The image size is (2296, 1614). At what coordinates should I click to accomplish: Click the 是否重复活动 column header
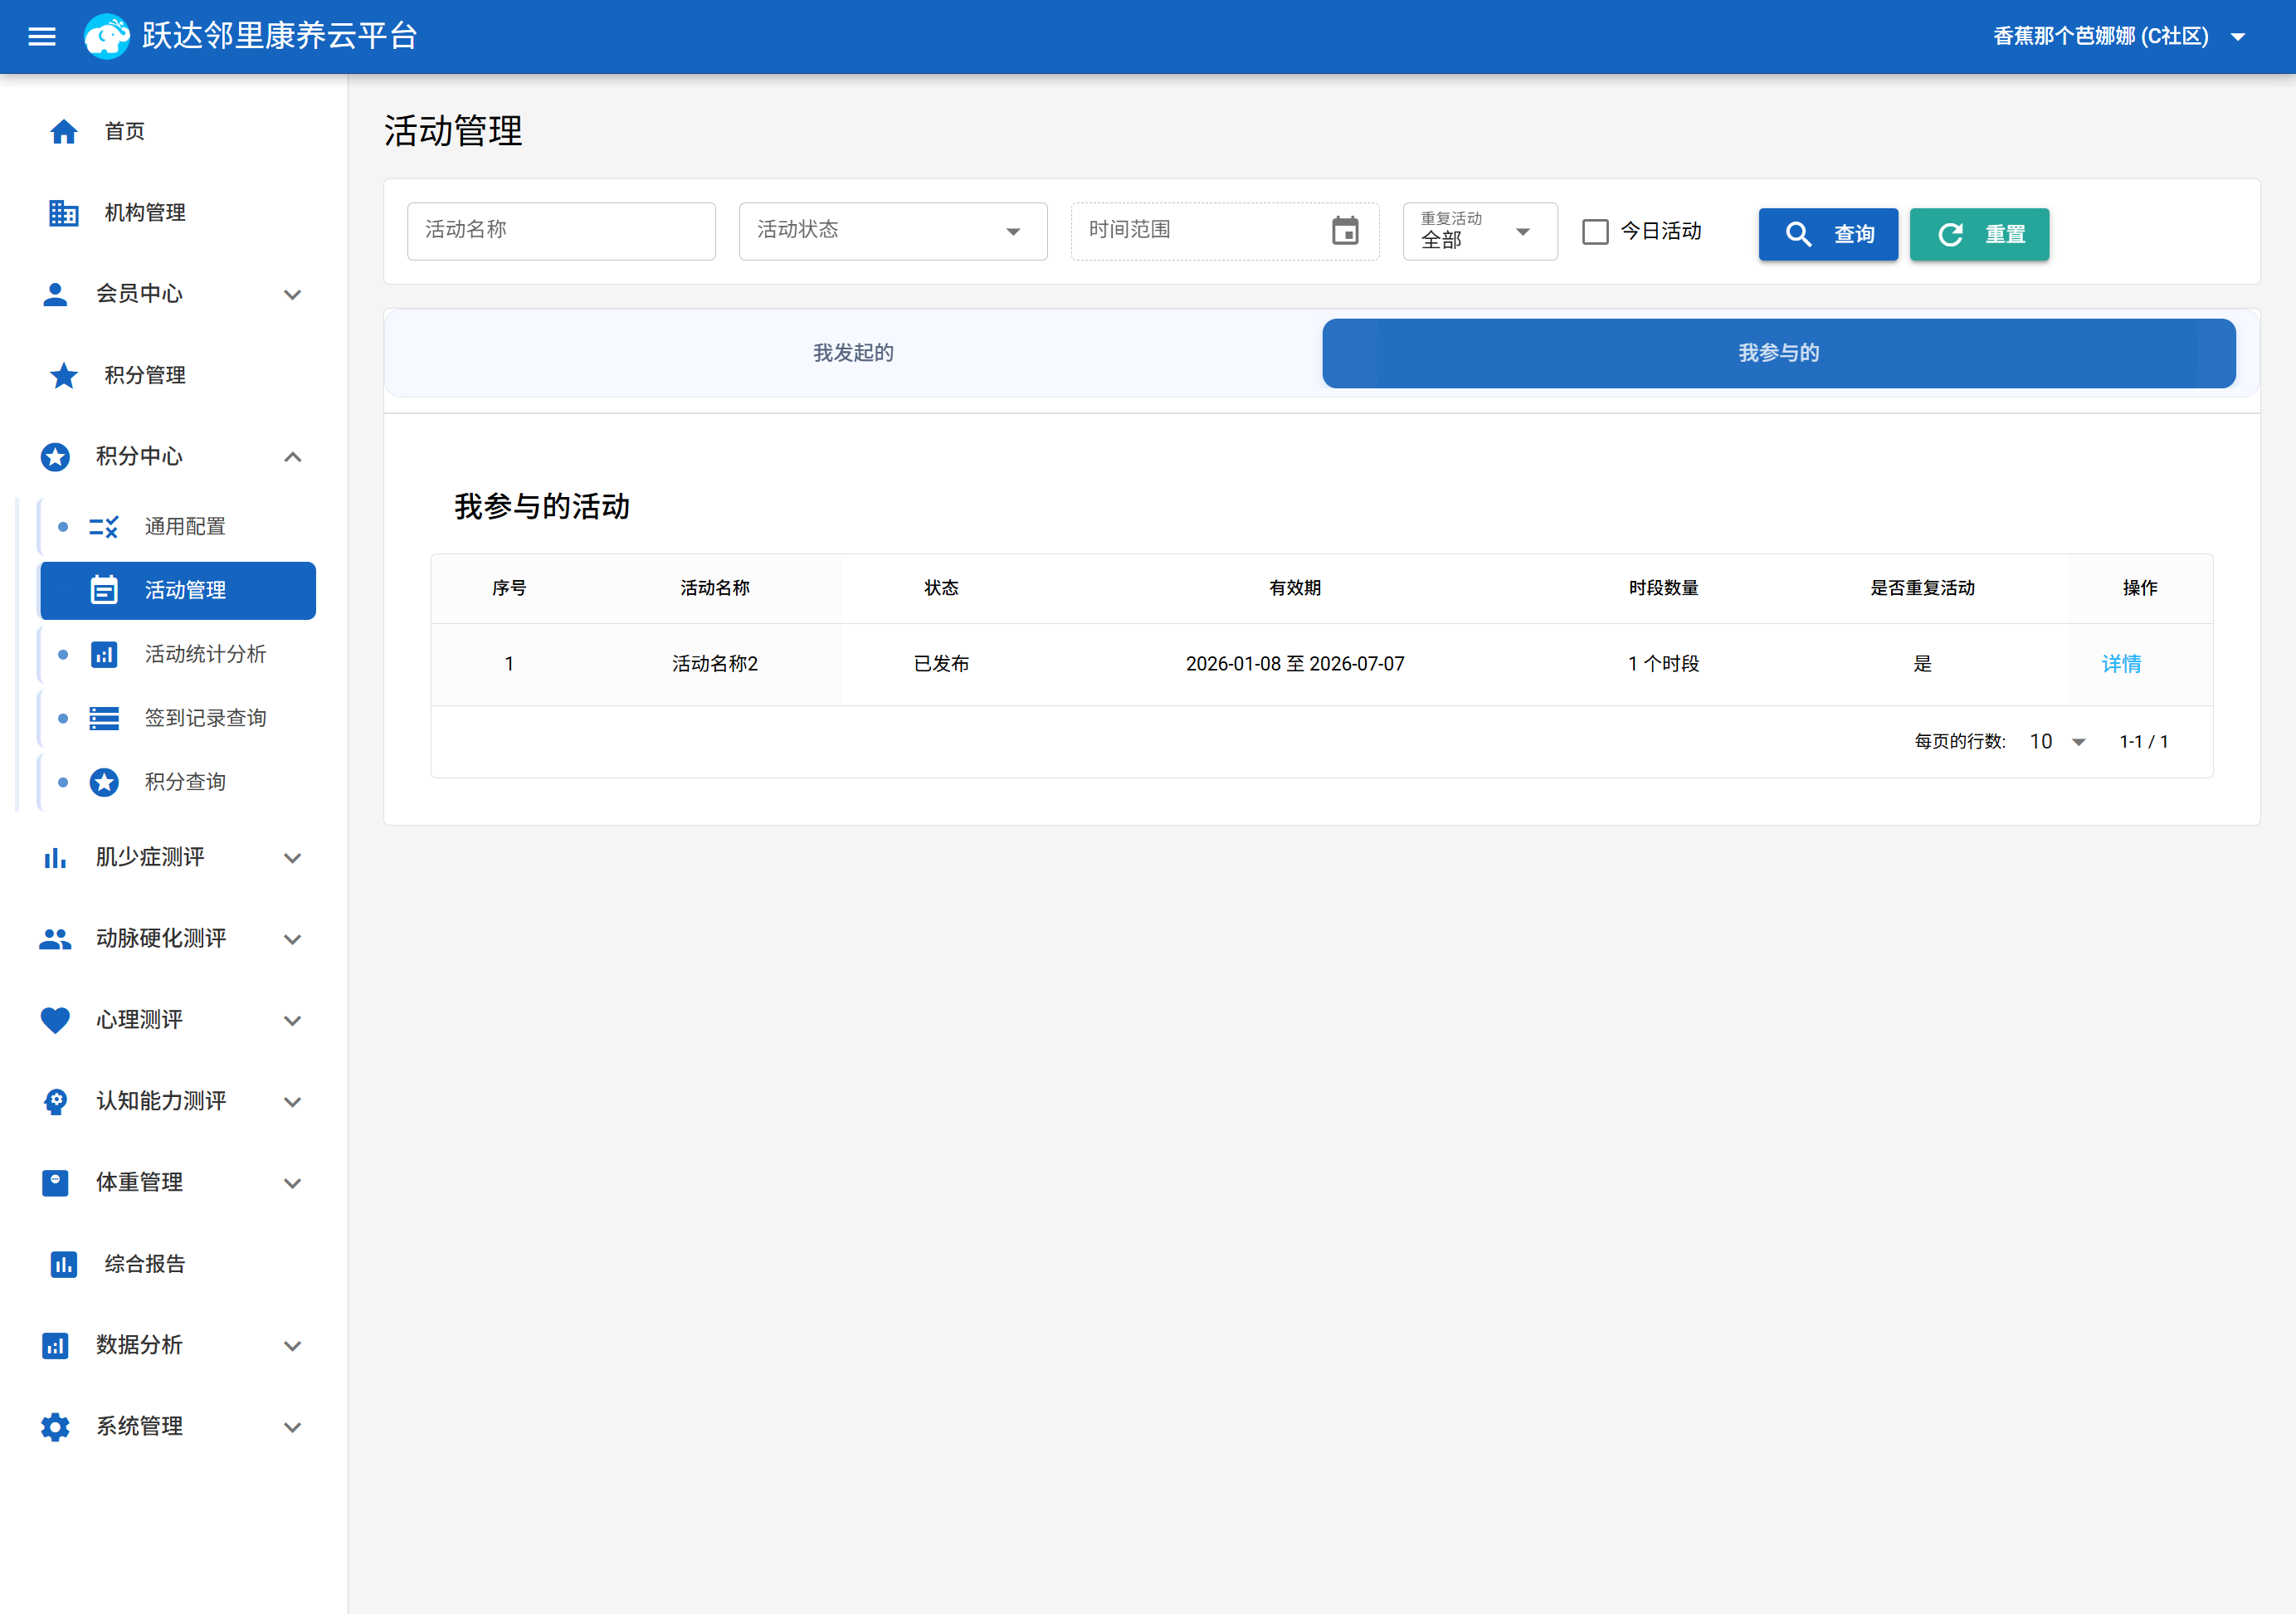pos(1922,588)
